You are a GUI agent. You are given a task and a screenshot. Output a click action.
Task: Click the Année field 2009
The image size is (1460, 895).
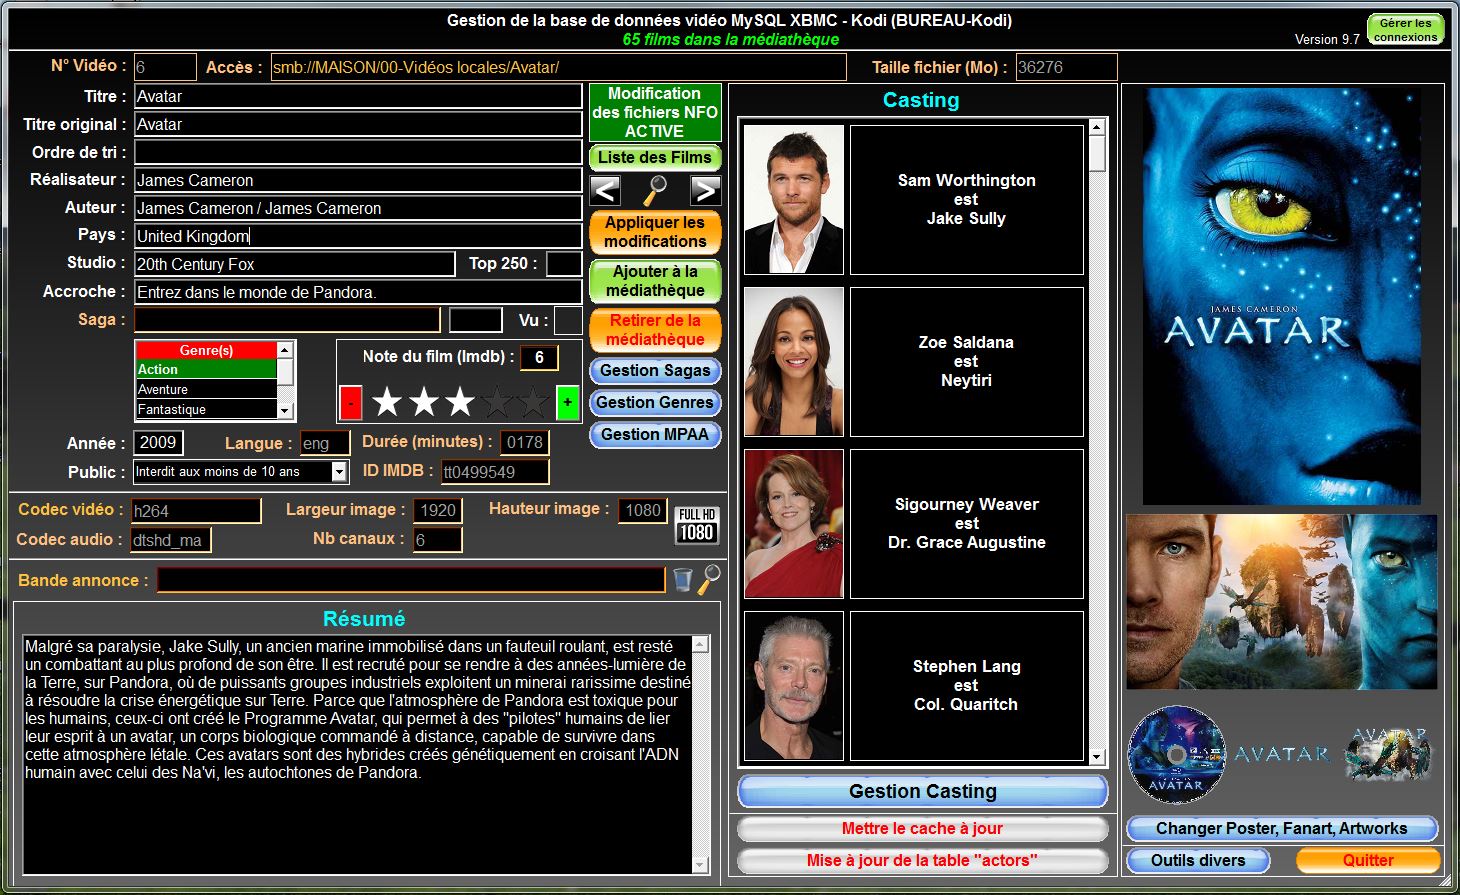[x=158, y=443]
